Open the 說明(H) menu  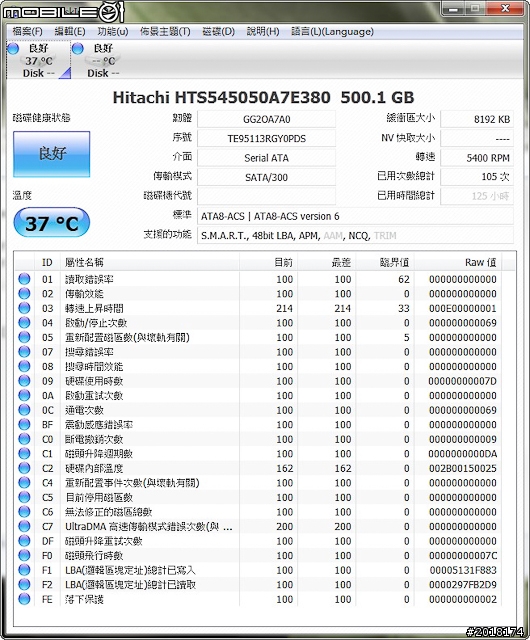[x=263, y=31]
